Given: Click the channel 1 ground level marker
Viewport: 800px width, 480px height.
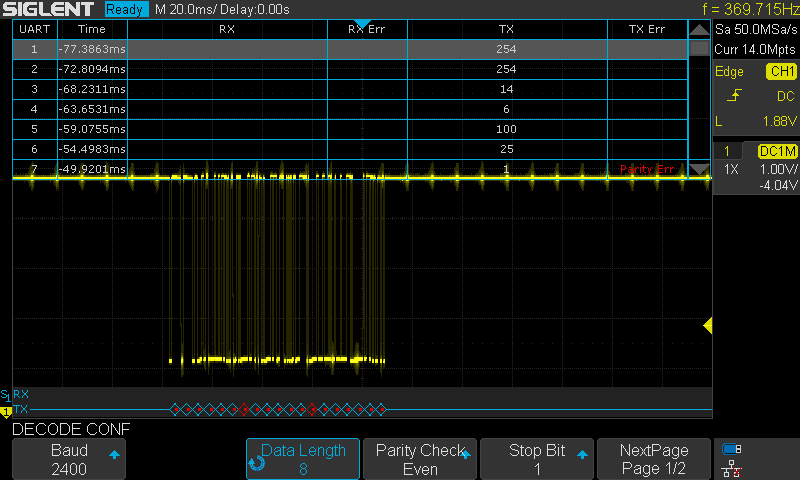Looking at the screenshot, I should pyautogui.click(x=6, y=411).
